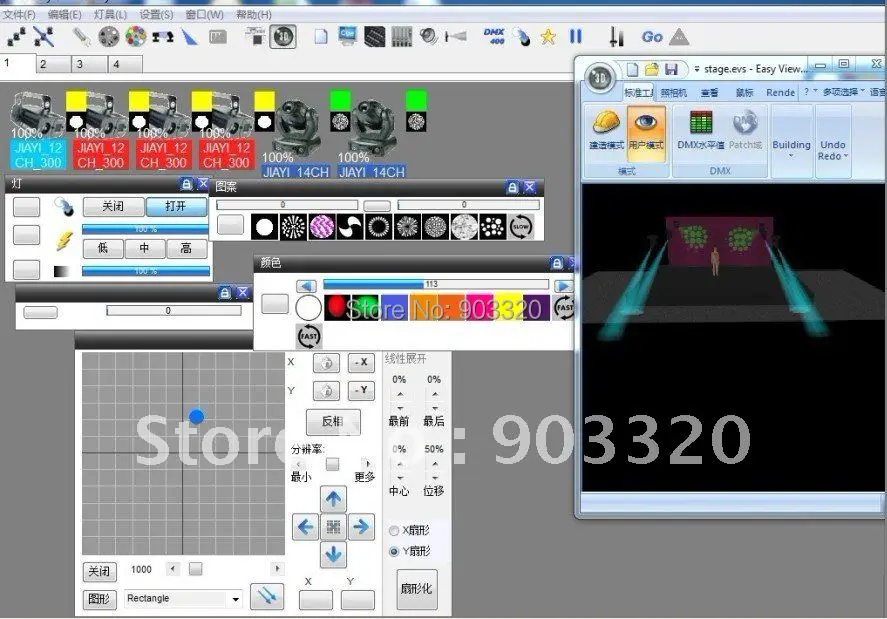Viewport: 887px width, 619px height.
Task: Open the gobo wheel tool in toolbar
Action: pyautogui.click(x=109, y=37)
